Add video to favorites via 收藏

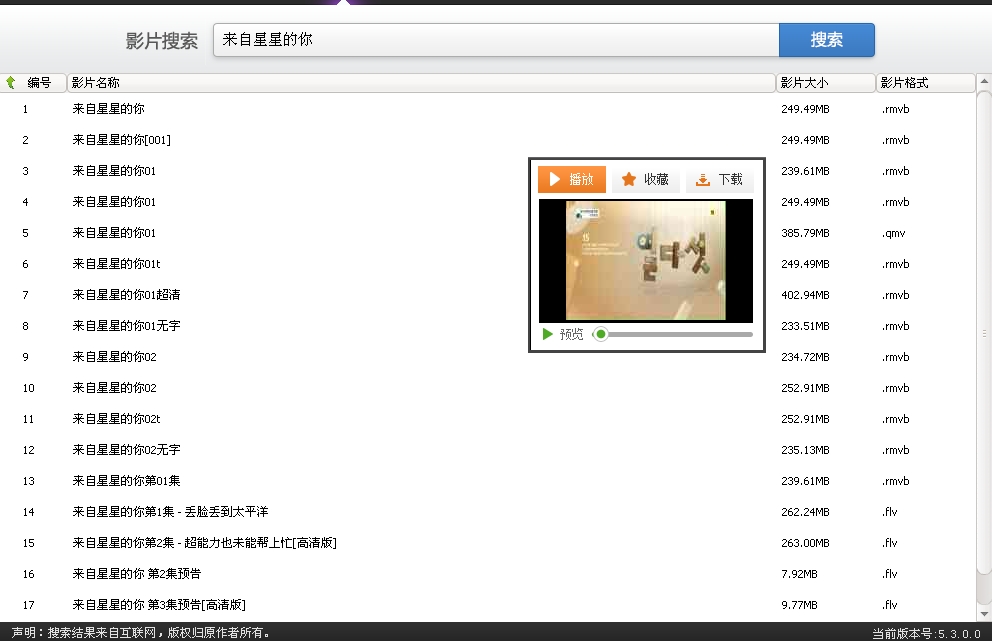(x=644, y=180)
